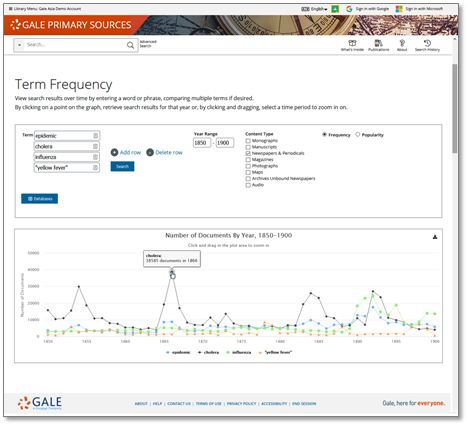The width and height of the screenshot is (468, 426).
Task: Check the Manuscripts content type
Action: click(248, 147)
